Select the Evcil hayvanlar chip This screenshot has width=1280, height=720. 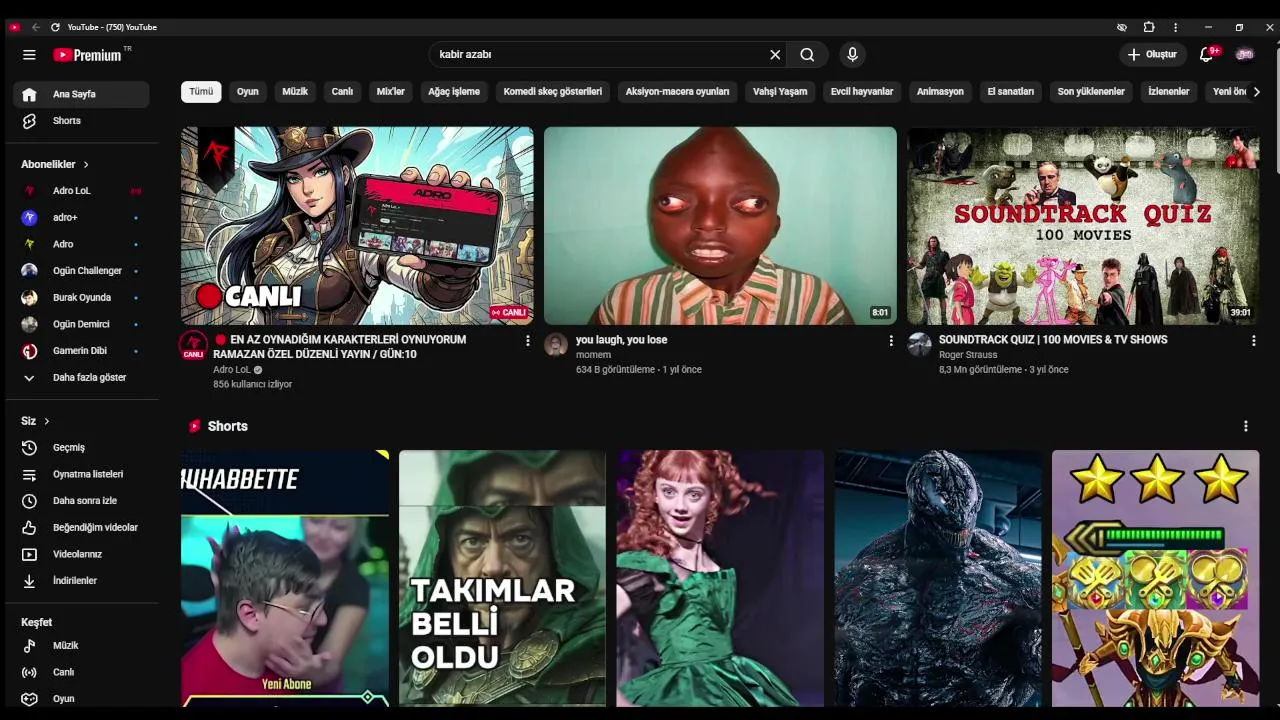coord(862,91)
